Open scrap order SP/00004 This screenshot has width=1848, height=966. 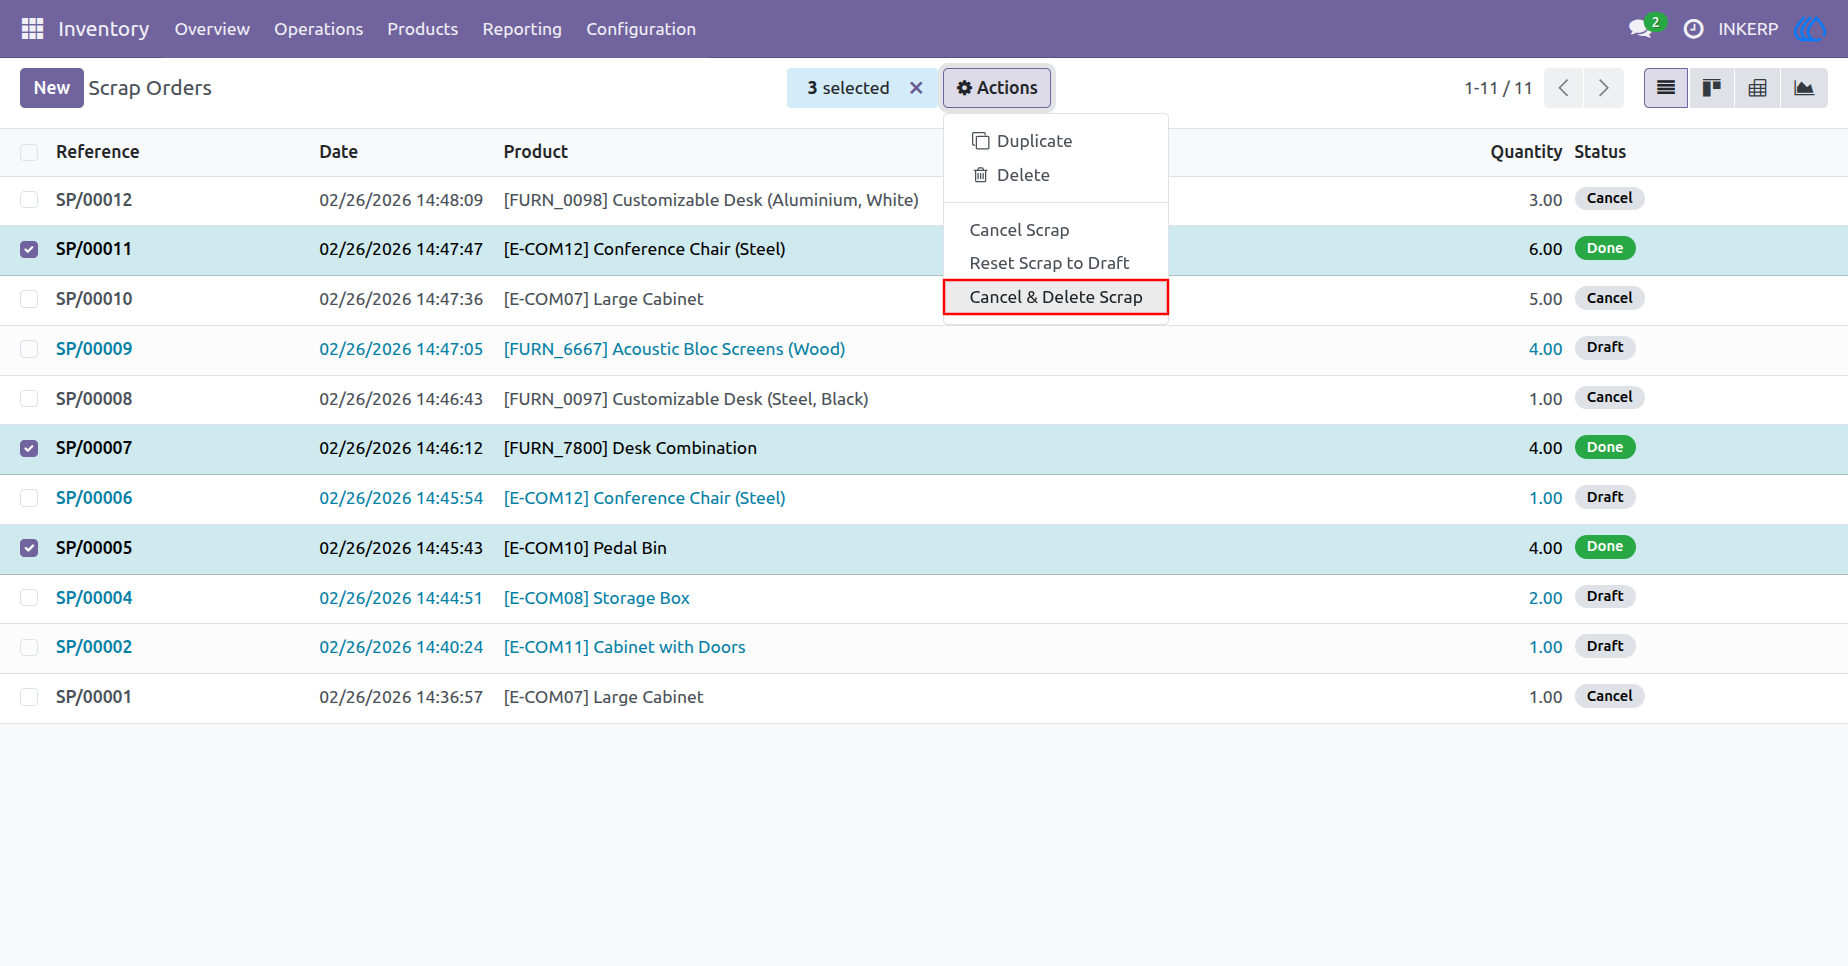coord(94,598)
